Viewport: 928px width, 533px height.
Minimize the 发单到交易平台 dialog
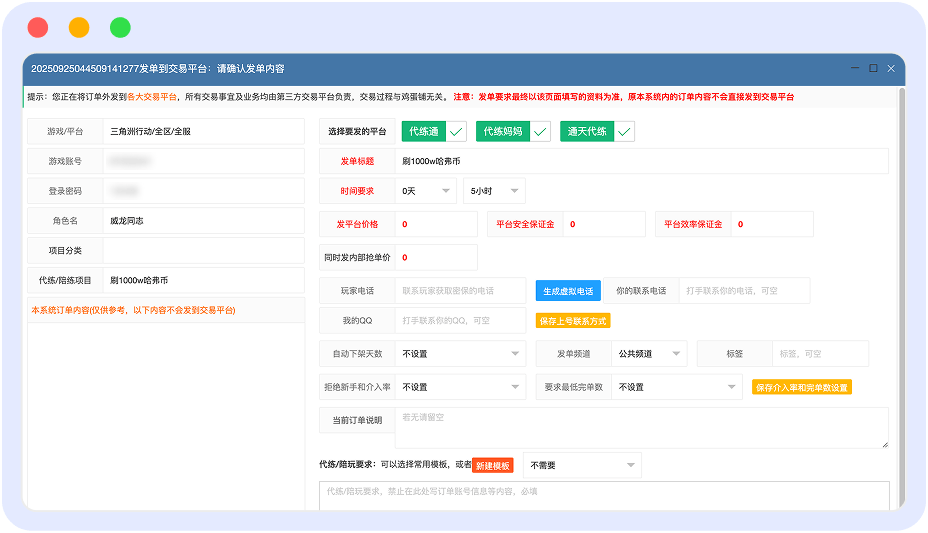pyautogui.click(x=855, y=68)
